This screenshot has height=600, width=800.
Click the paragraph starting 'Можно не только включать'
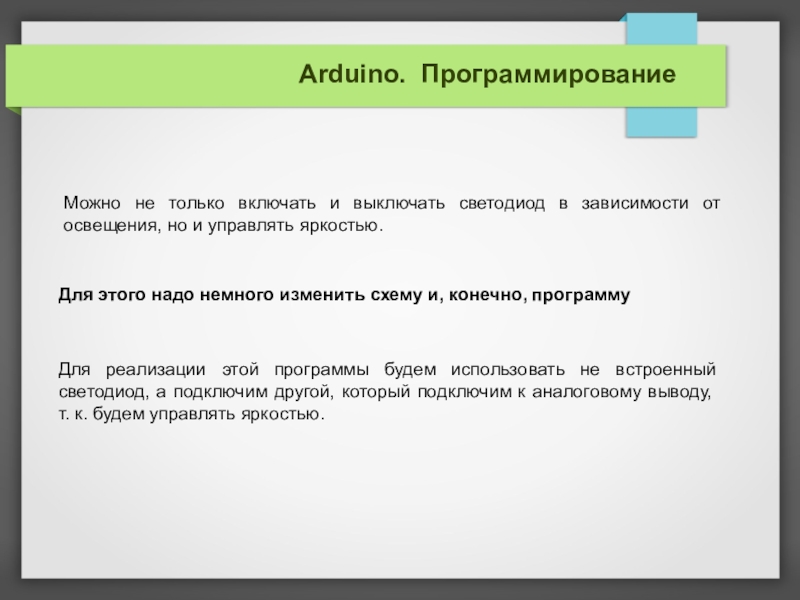tap(391, 214)
